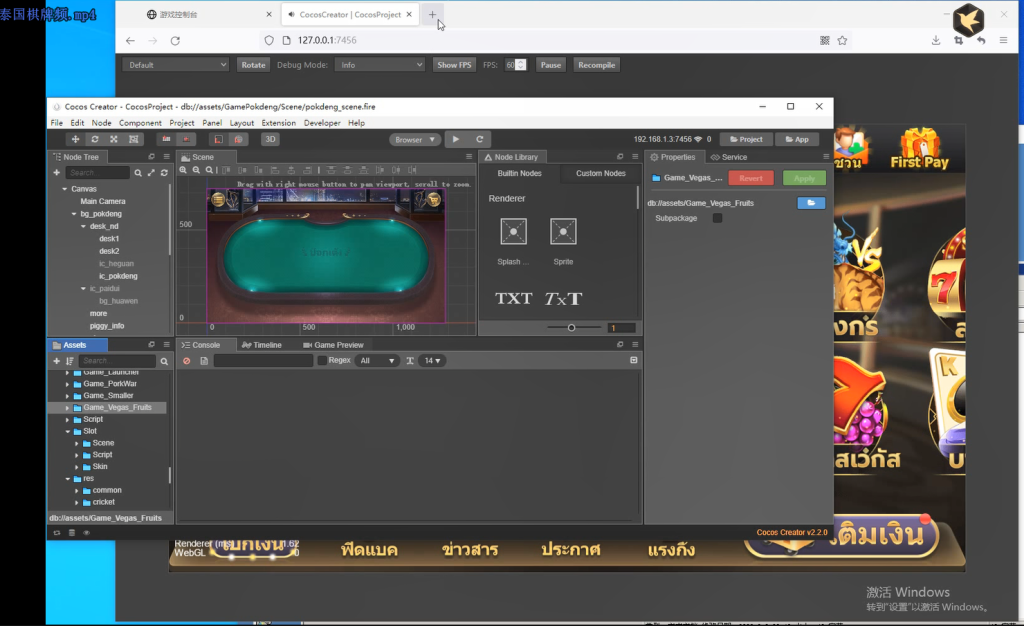
Task: Open the Game_Vegas_Fruits folder via blue folder icon
Action: pyautogui.click(x=811, y=203)
